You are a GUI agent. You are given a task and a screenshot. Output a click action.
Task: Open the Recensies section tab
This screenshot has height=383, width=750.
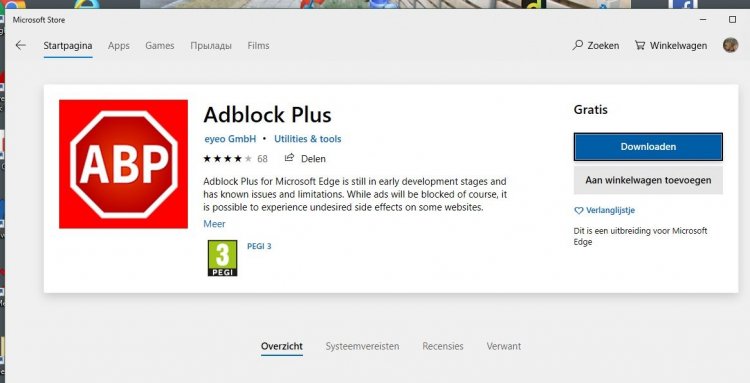coord(442,346)
